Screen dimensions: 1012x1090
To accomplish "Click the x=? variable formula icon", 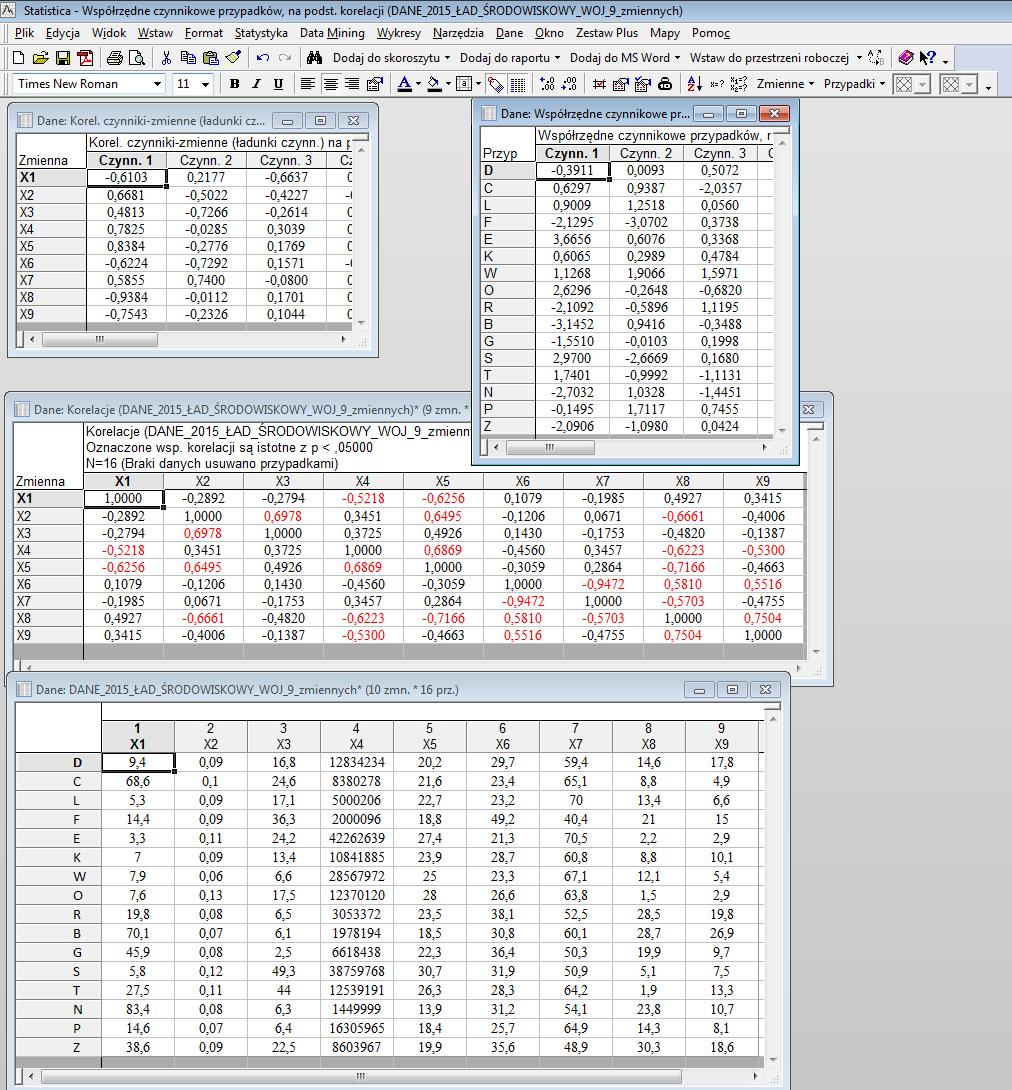I will pyautogui.click(x=717, y=84).
